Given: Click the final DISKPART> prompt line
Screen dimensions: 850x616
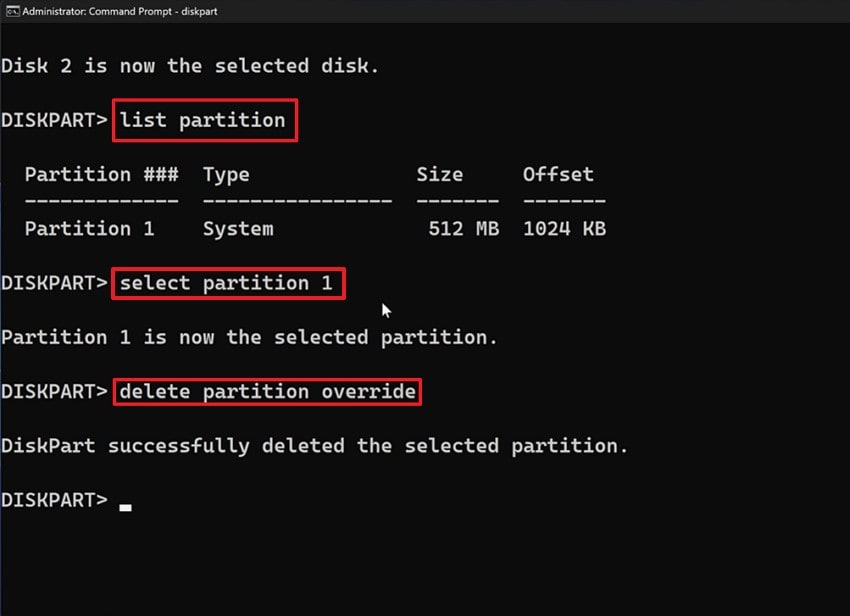Looking at the screenshot, I should [55, 500].
